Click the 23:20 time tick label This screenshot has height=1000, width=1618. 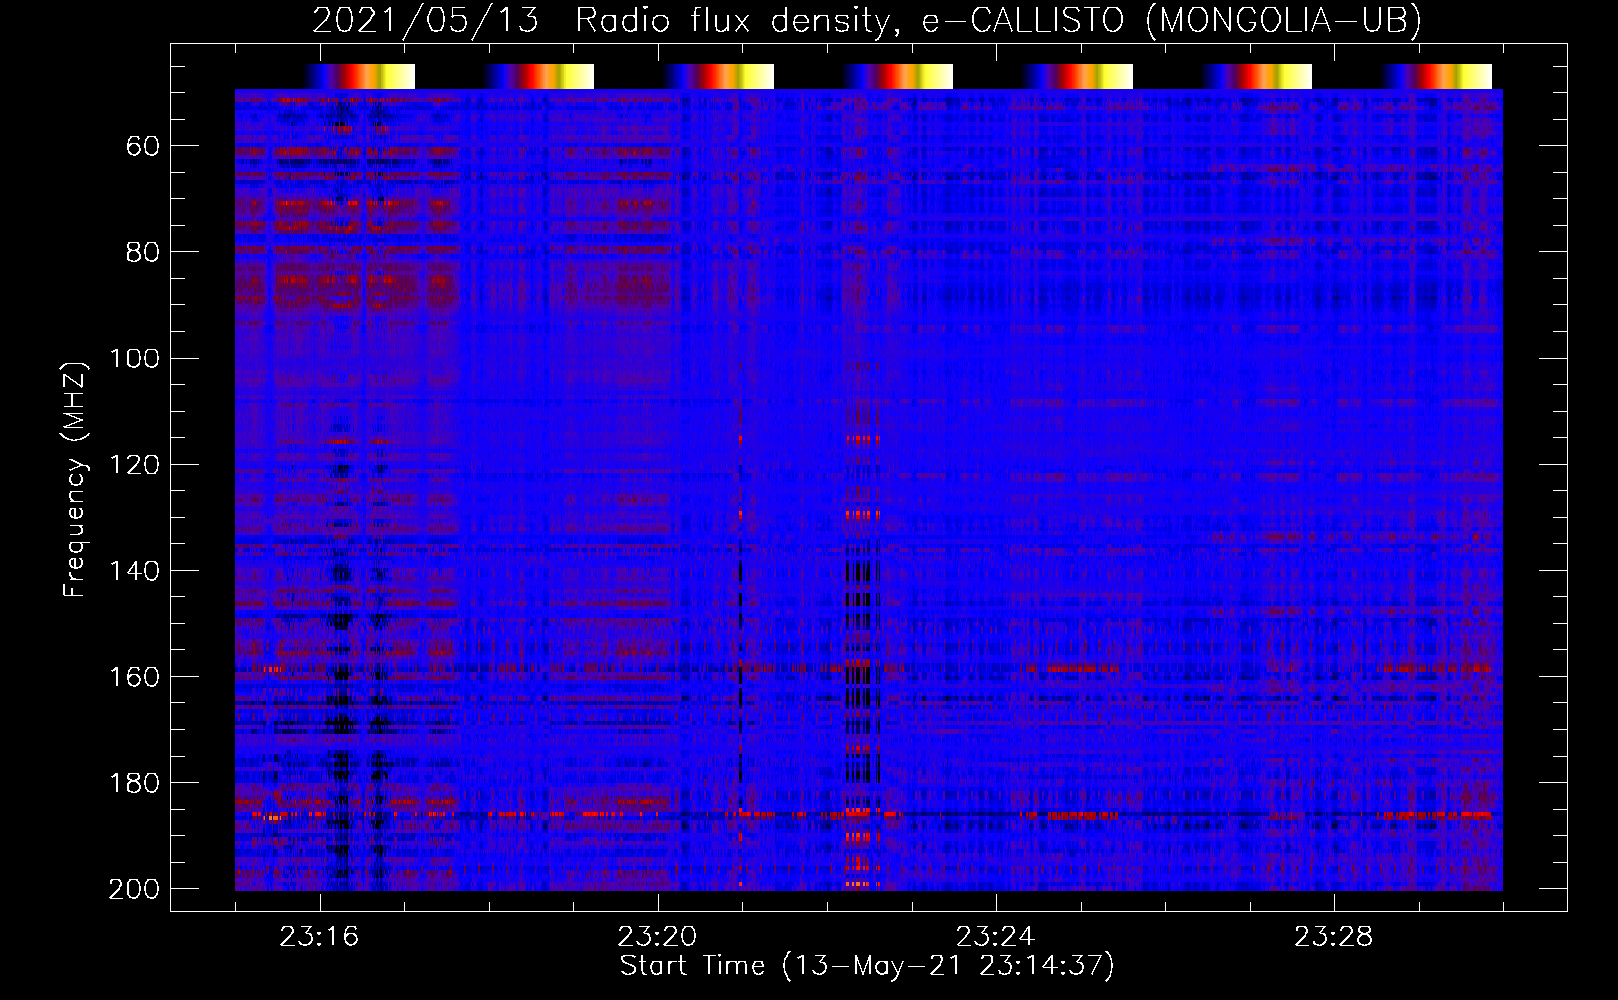[657, 937]
